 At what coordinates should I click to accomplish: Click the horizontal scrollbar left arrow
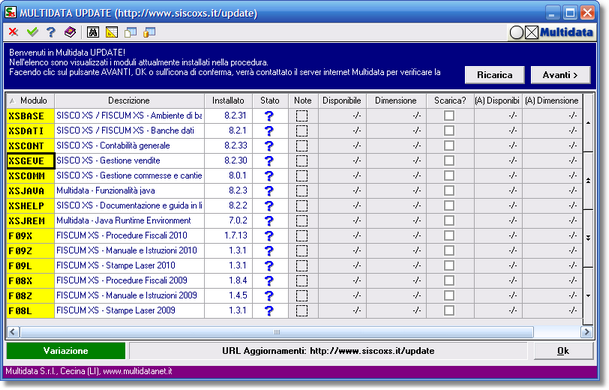12,332
